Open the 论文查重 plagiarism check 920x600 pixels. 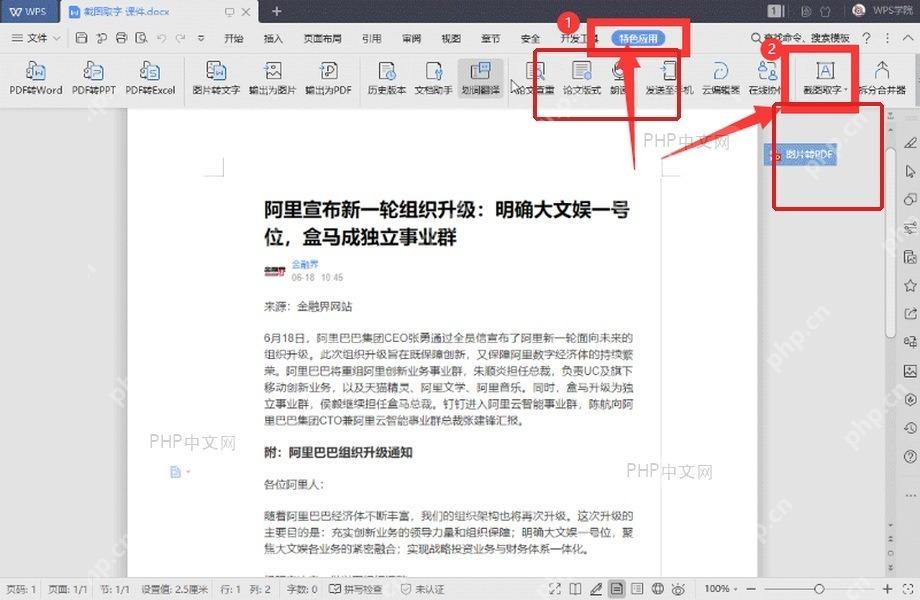(535, 78)
